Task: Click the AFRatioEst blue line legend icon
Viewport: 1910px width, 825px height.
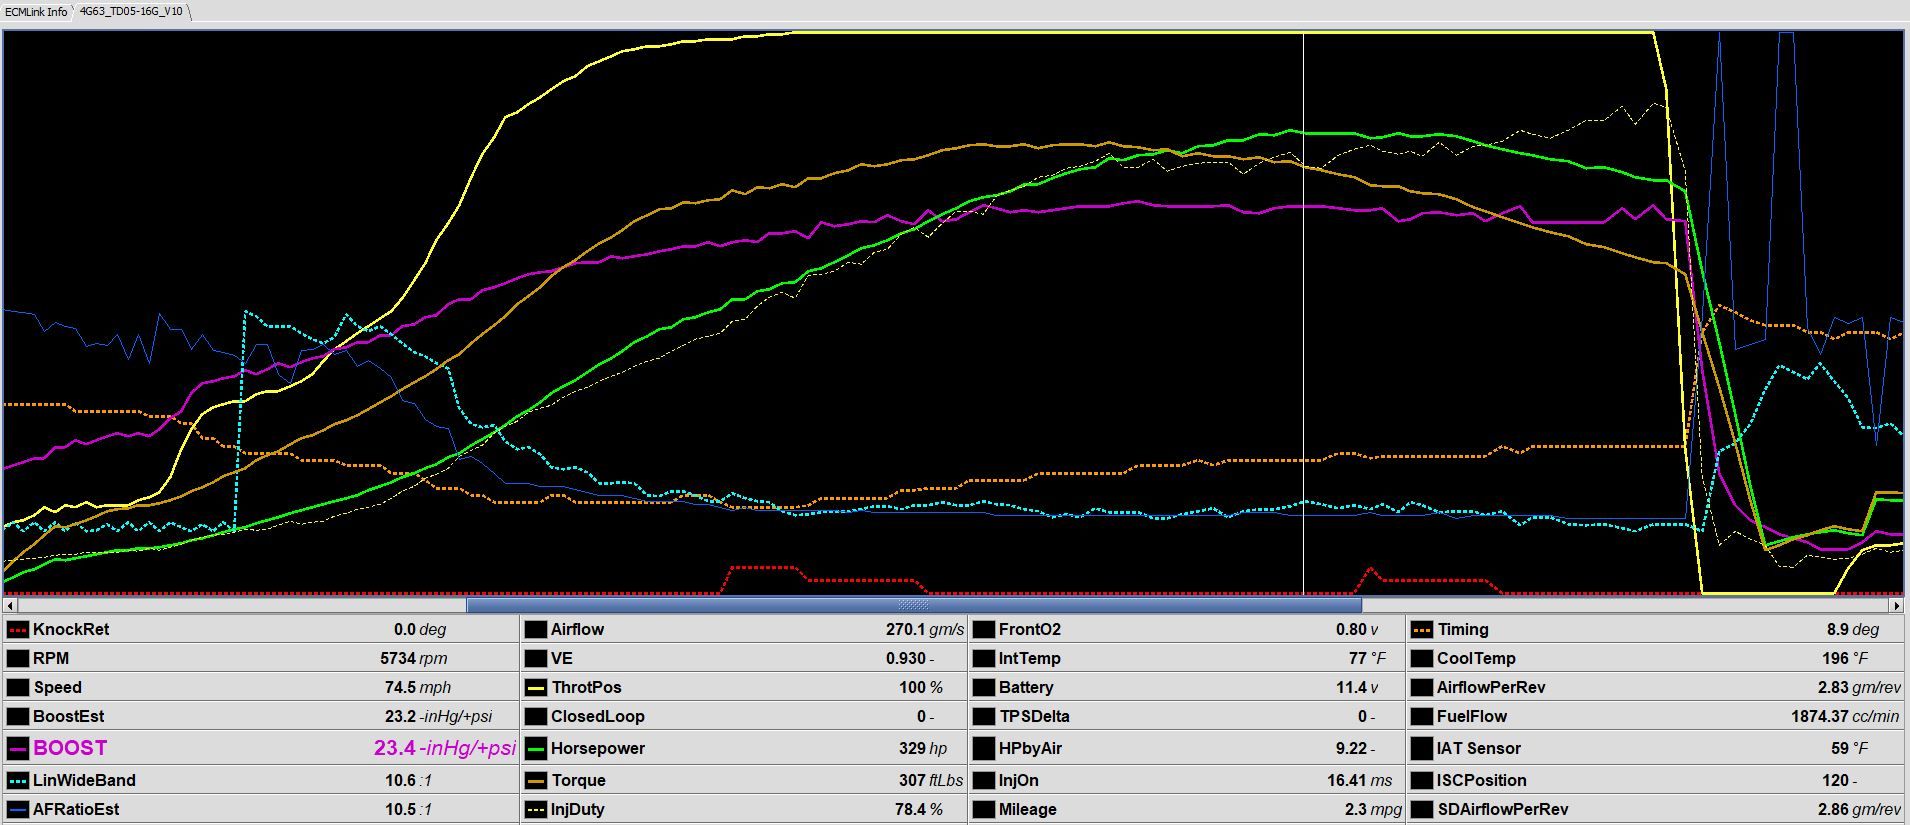Action: point(17,810)
